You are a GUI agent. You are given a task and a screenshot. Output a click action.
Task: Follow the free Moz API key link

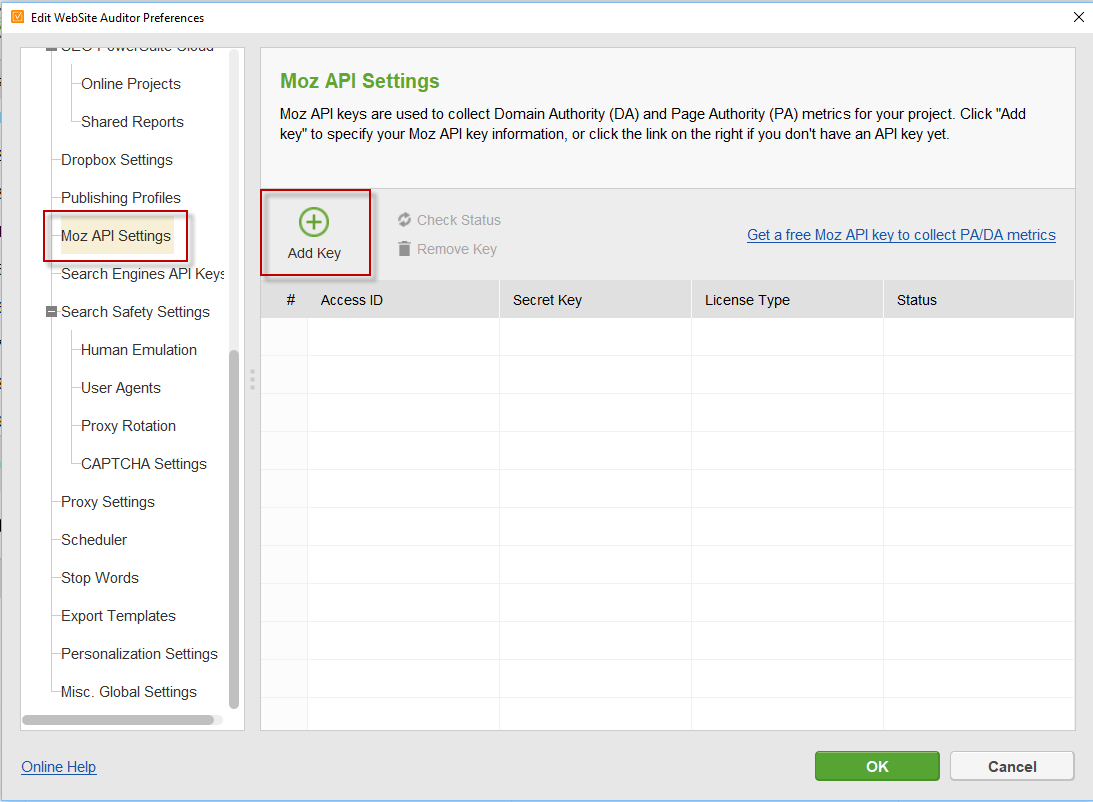[x=901, y=235]
